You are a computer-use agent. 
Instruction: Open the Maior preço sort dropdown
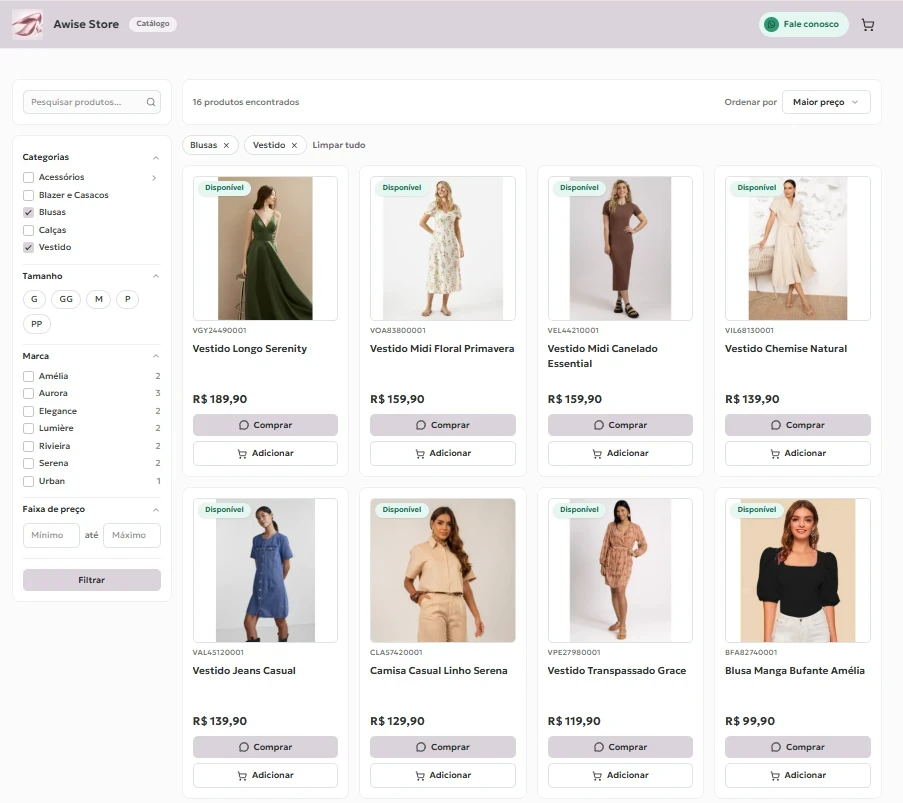[826, 102]
